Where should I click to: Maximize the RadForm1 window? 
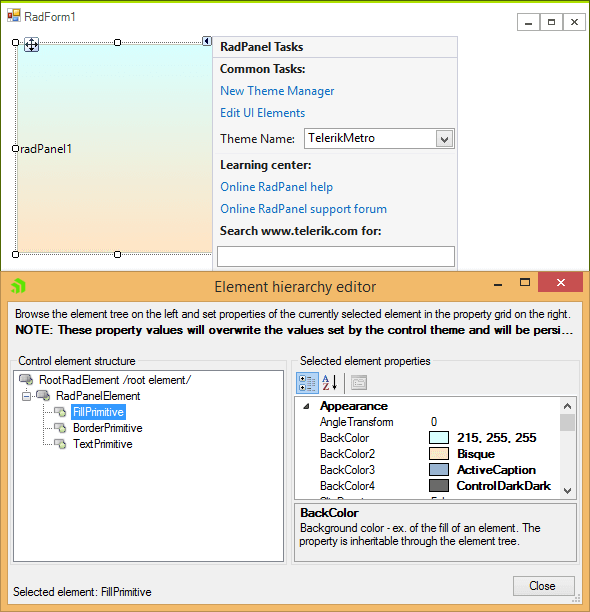click(x=551, y=22)
